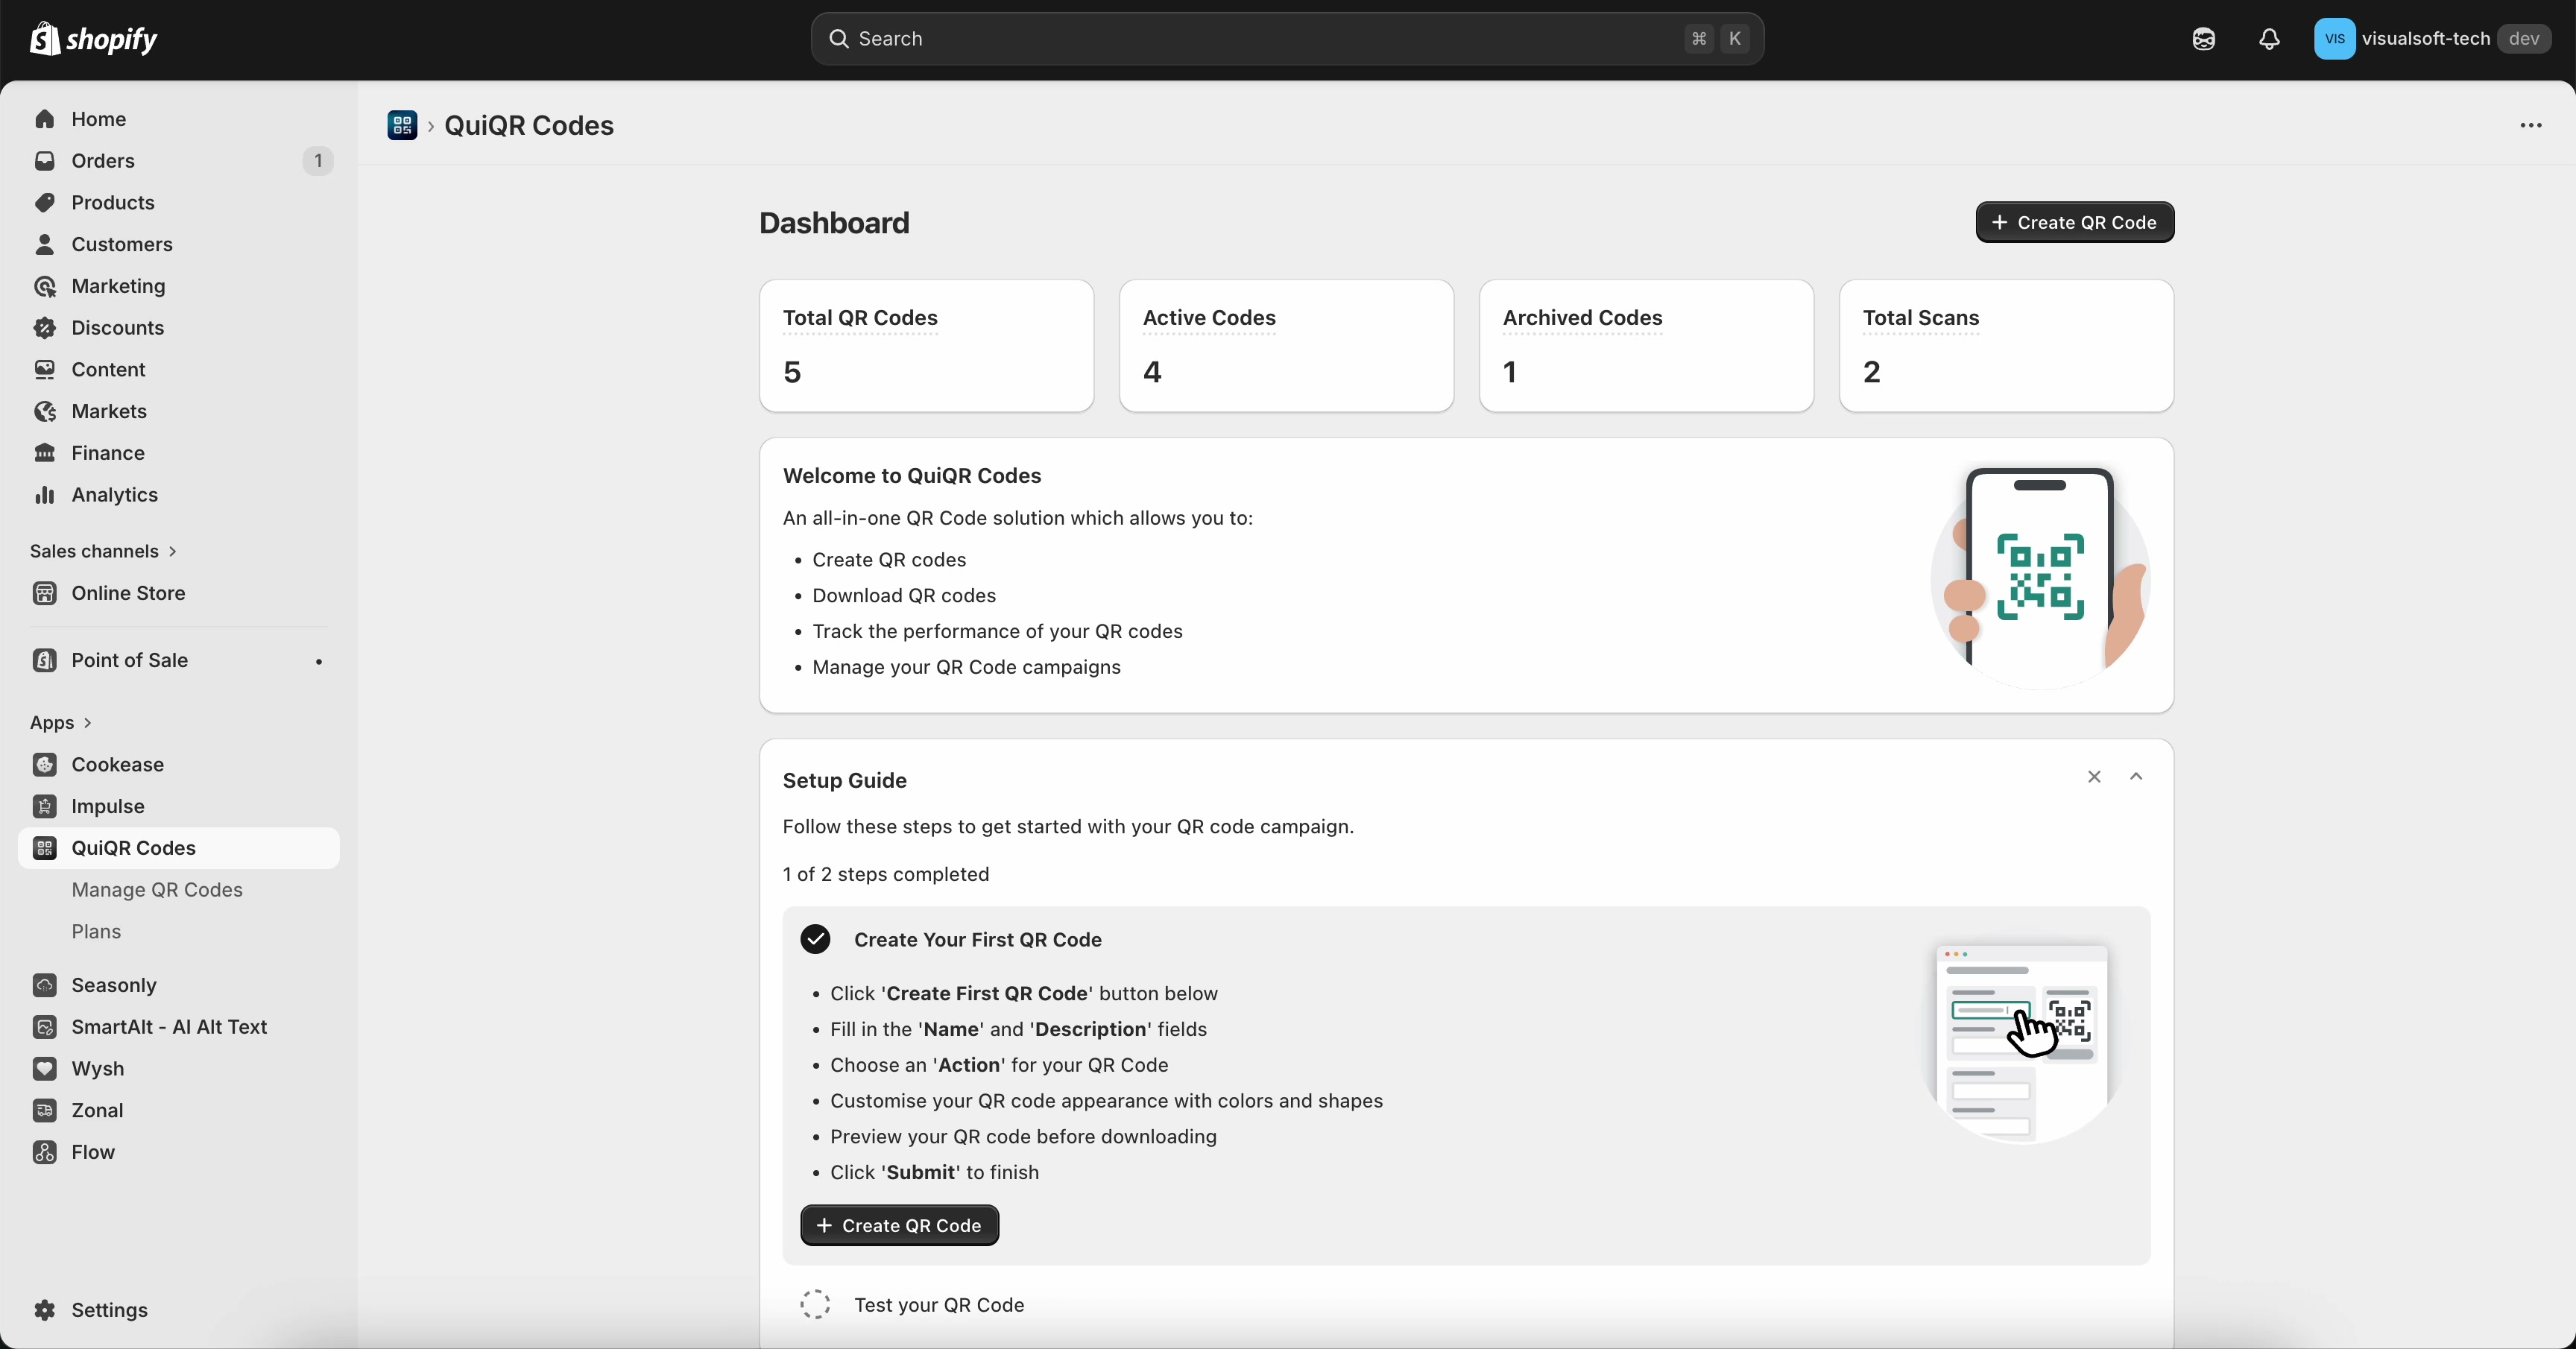Viewport: 2576px width, 1349px height.
Task: Open the notifications bell
Action: pyautogui.click(x=2269, y=39)
